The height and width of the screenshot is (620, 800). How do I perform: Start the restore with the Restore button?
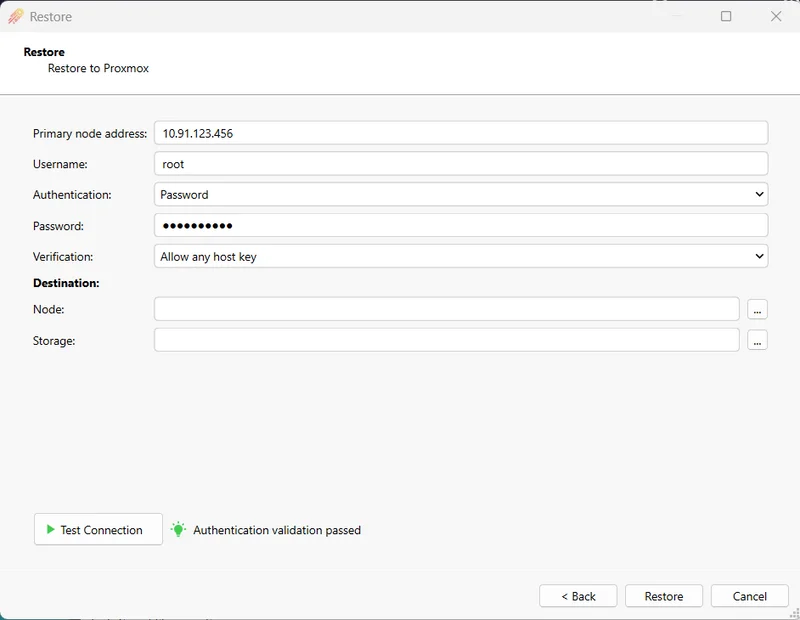(664, 596)
